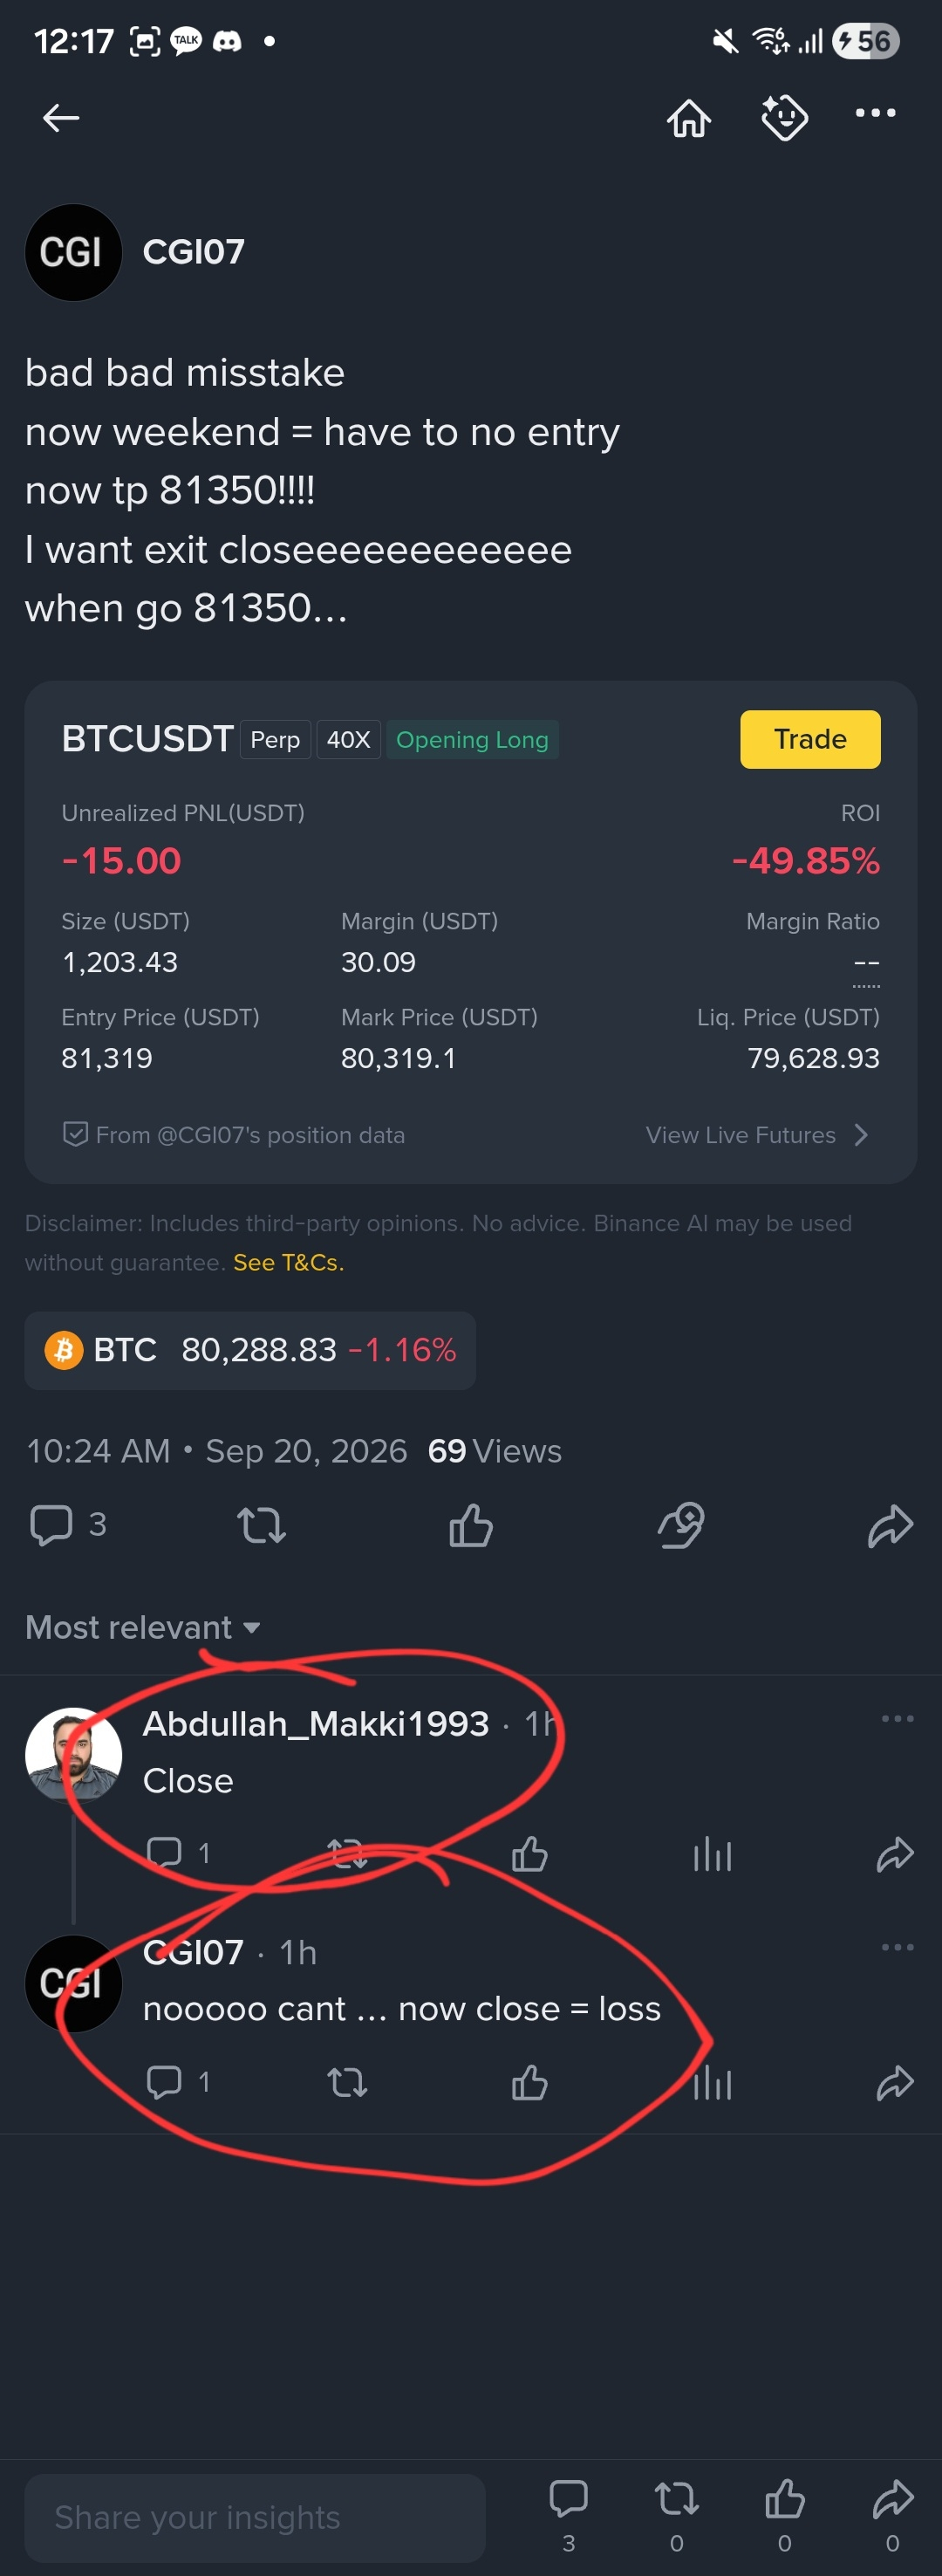The image size is (942, 2576).
Task: Tap the BTC price ticker chip
Action: pyautogui.click(x=250, y=1350)
